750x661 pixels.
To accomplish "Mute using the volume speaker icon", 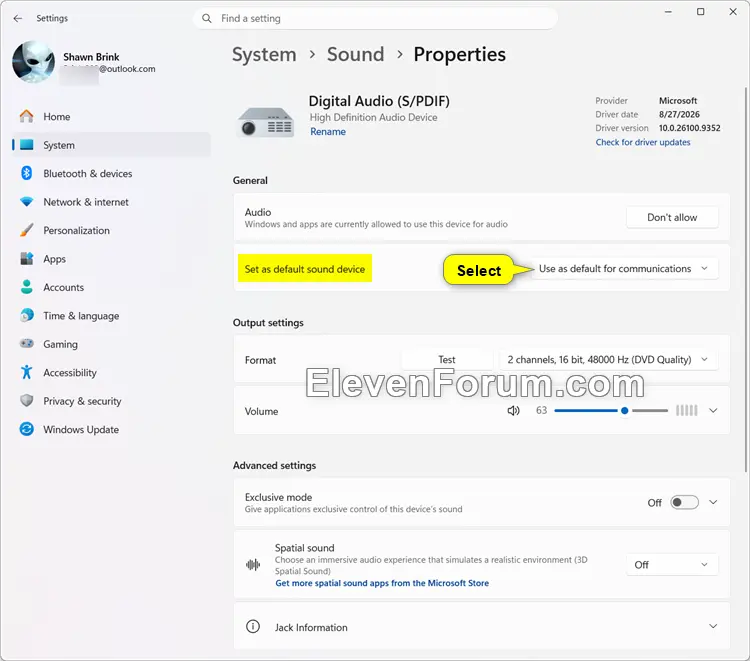I will click(x=513, y=410).
